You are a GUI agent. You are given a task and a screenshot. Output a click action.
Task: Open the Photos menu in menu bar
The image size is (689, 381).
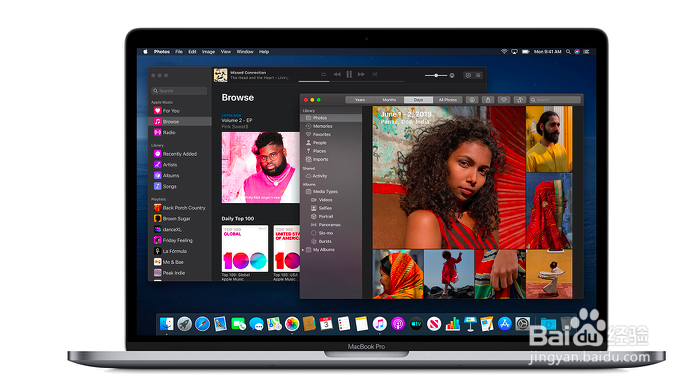coord(162,51)
